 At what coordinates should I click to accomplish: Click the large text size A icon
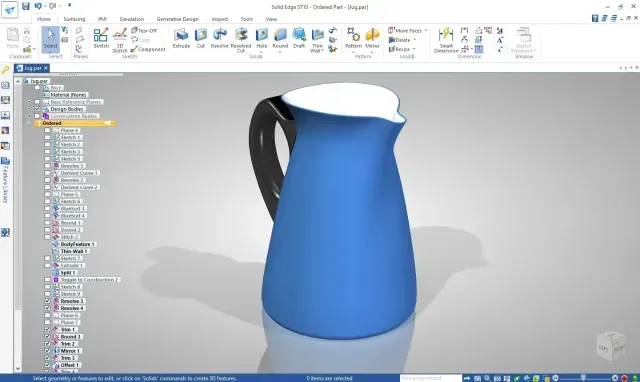coord(500,40)
